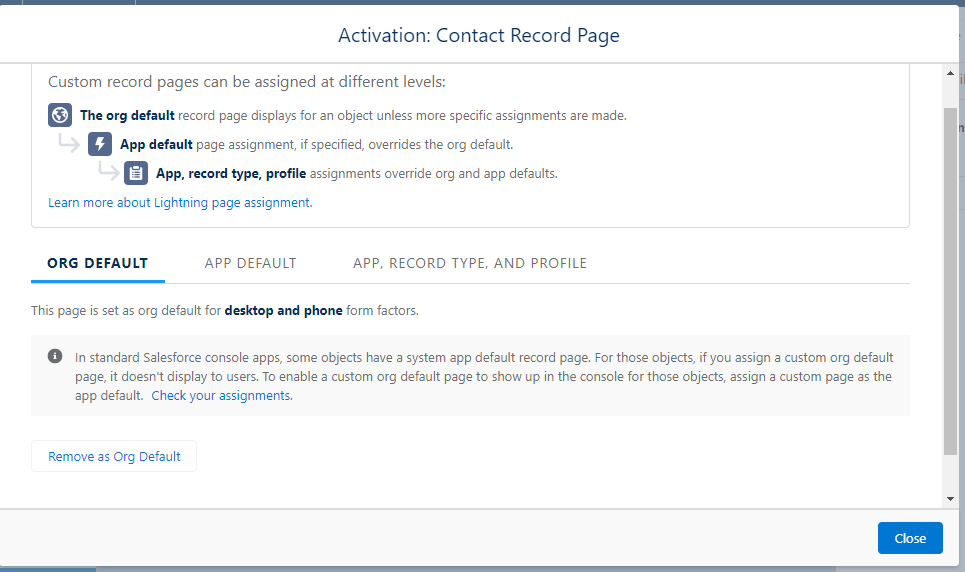Switch to the APP DEFAULT tab

pyautogui.click(x=250, y=264)
